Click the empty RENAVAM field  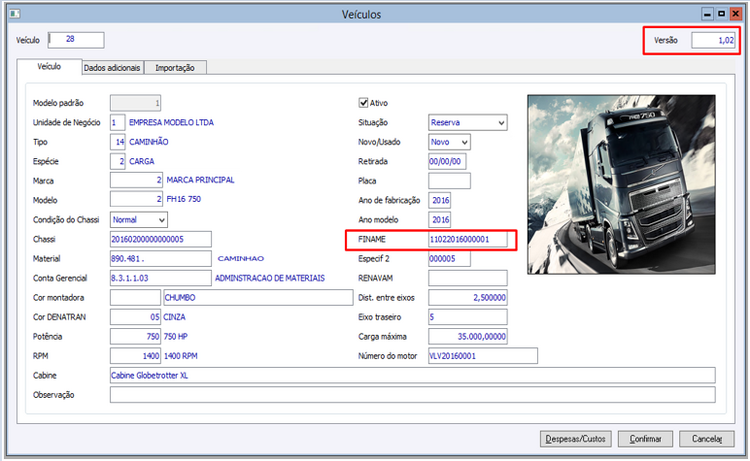point(468,278)
